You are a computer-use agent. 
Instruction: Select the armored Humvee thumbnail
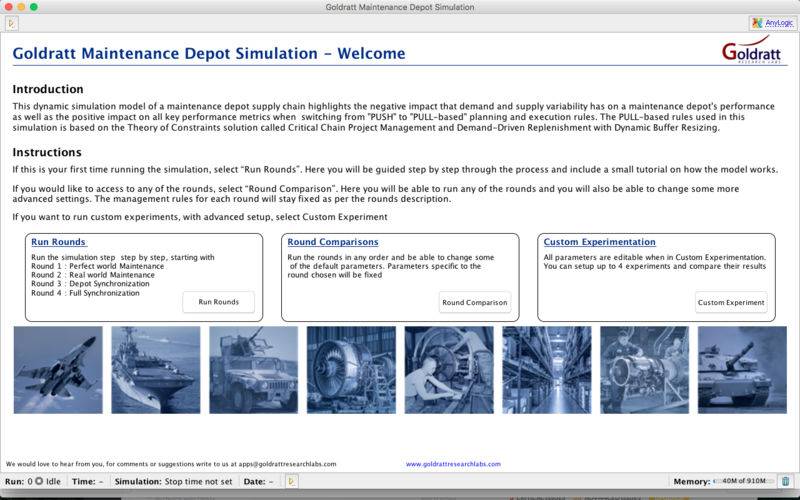[x=254, y=370]
